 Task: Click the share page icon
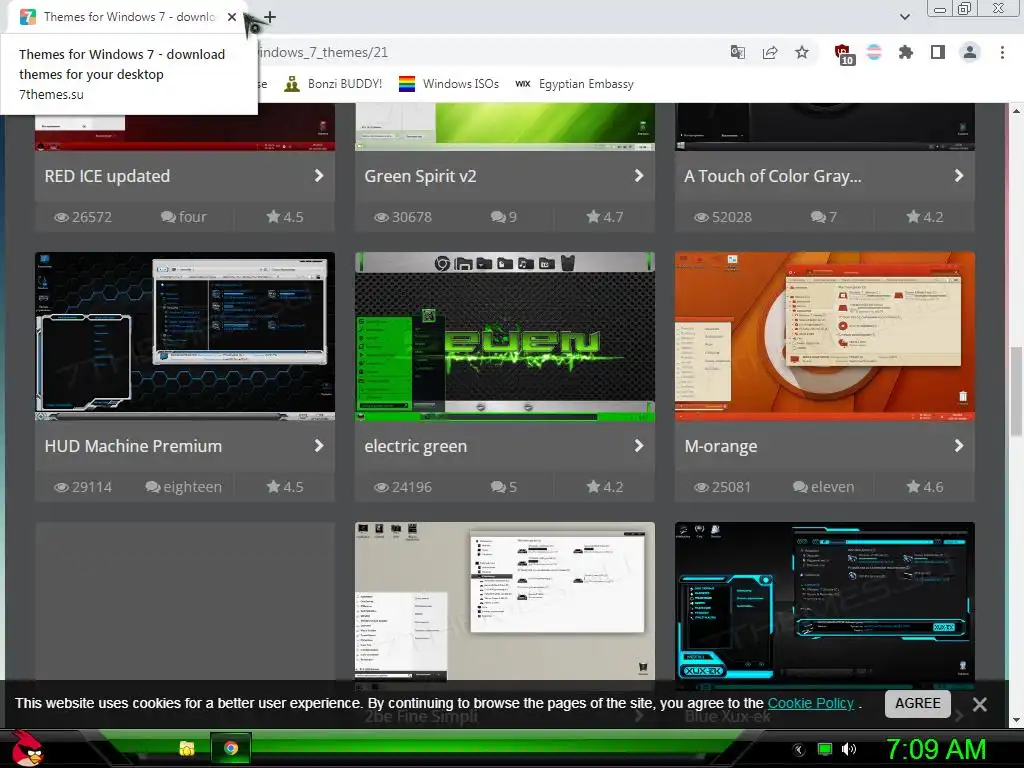[x=770, y=53]
